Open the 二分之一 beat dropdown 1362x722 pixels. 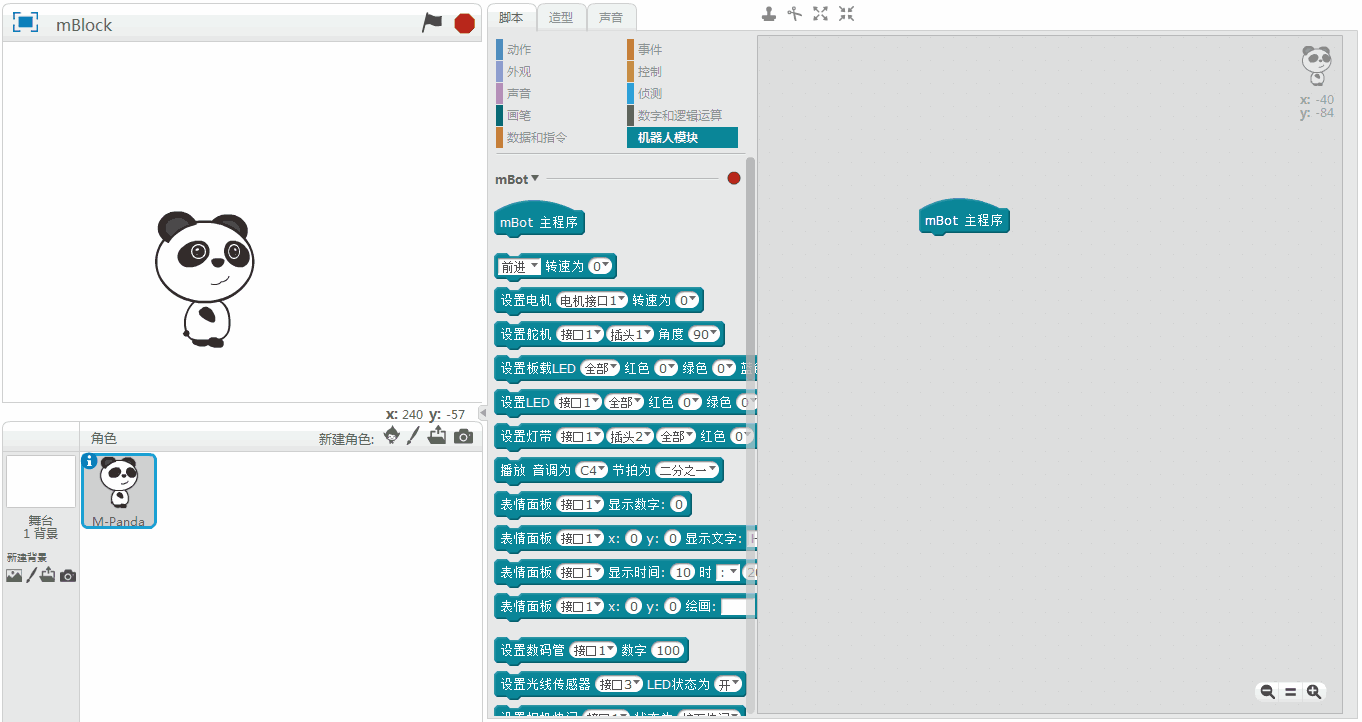(x=685, y=470)
